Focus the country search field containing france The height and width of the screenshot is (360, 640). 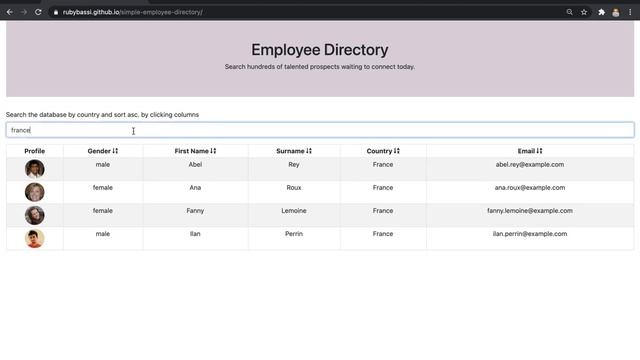coord(320,130)
